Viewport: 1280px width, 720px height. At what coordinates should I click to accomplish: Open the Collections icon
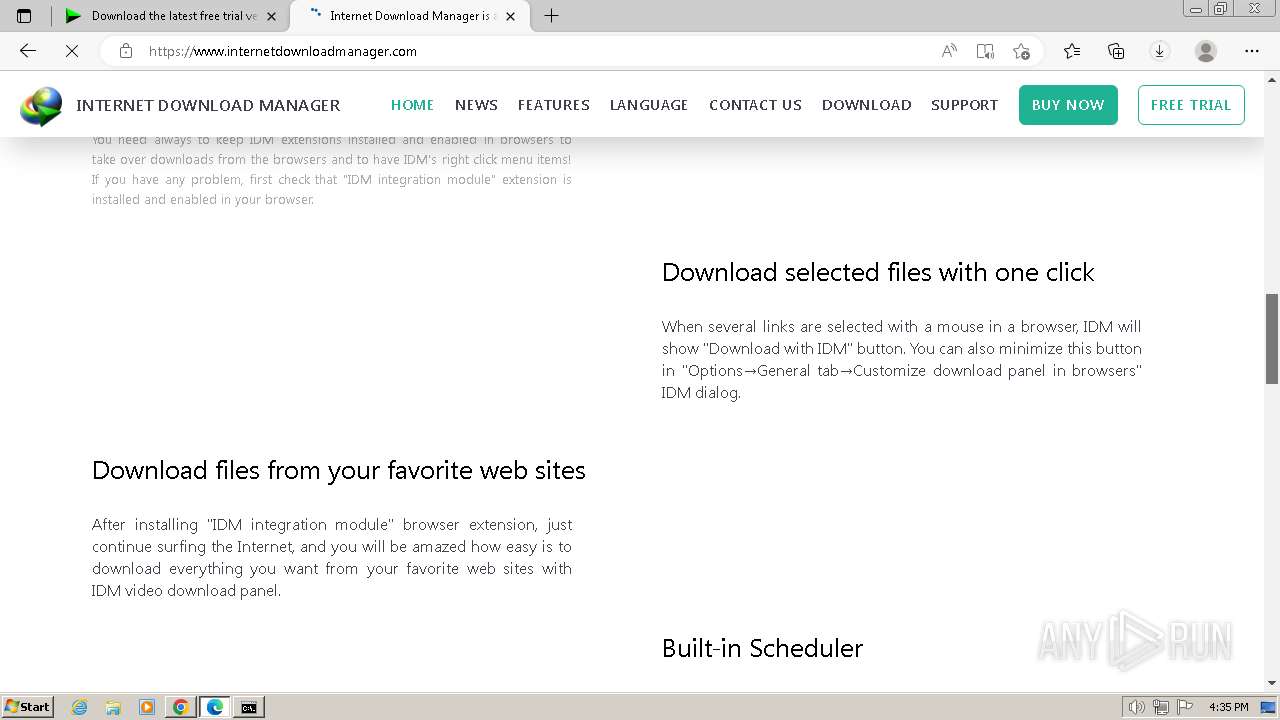tap(1116, 51)
